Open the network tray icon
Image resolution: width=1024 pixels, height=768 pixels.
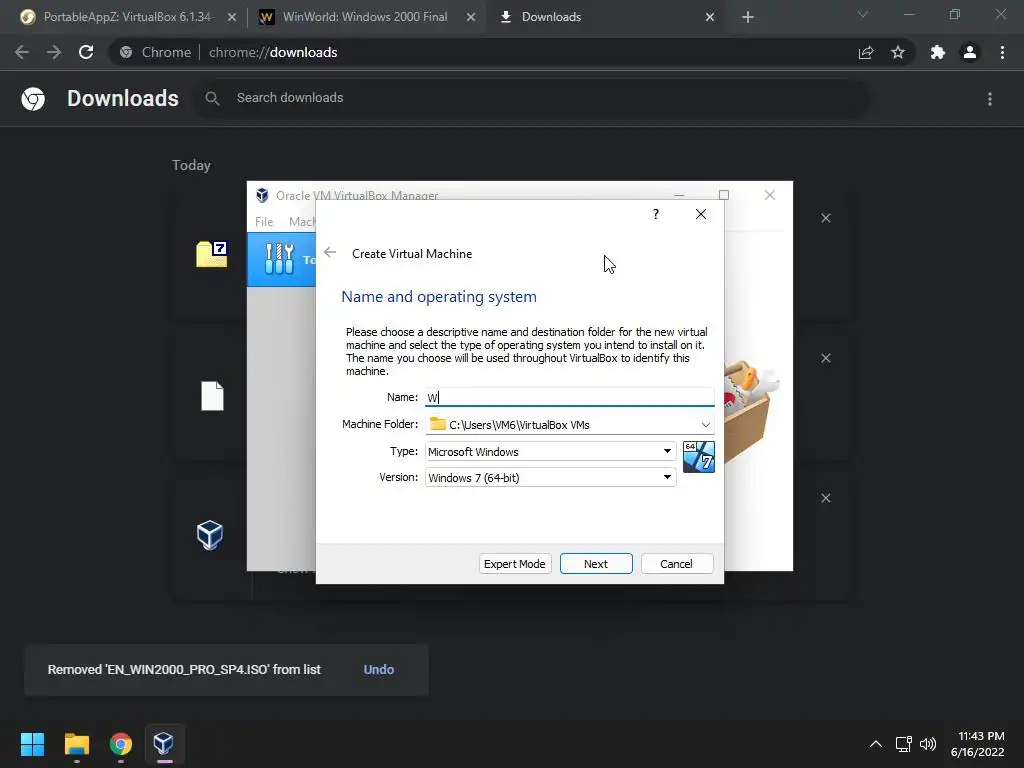coord(903,744)
